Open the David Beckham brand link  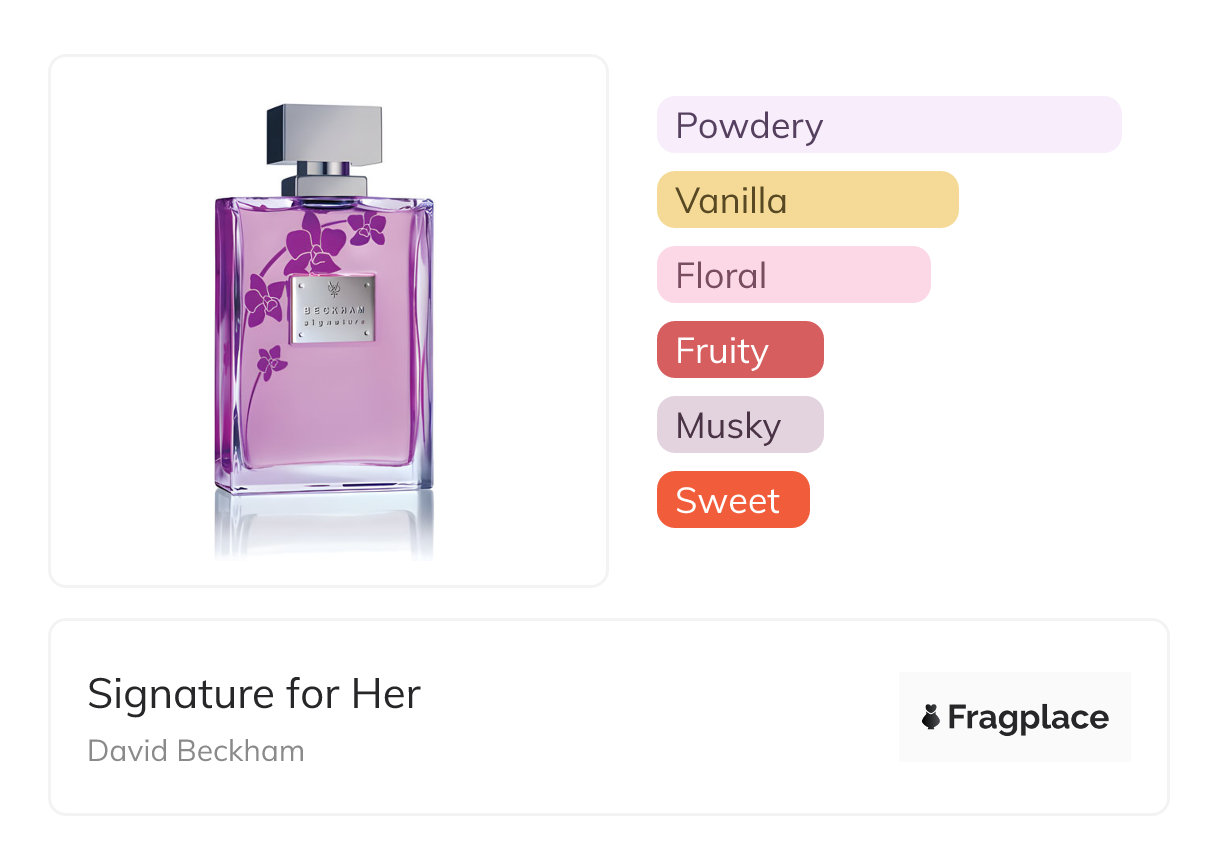point(196,751)
